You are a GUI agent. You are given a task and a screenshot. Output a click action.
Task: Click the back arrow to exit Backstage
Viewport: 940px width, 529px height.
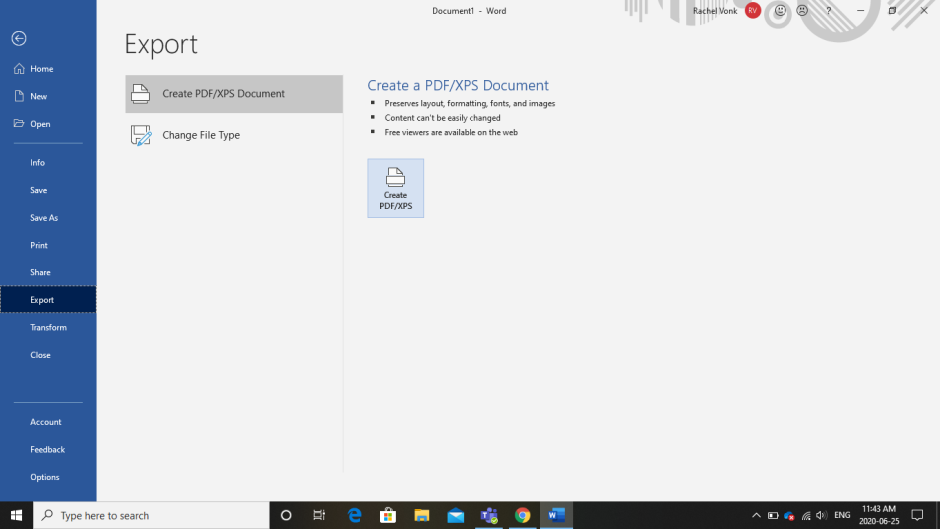[x=19, y=38]
